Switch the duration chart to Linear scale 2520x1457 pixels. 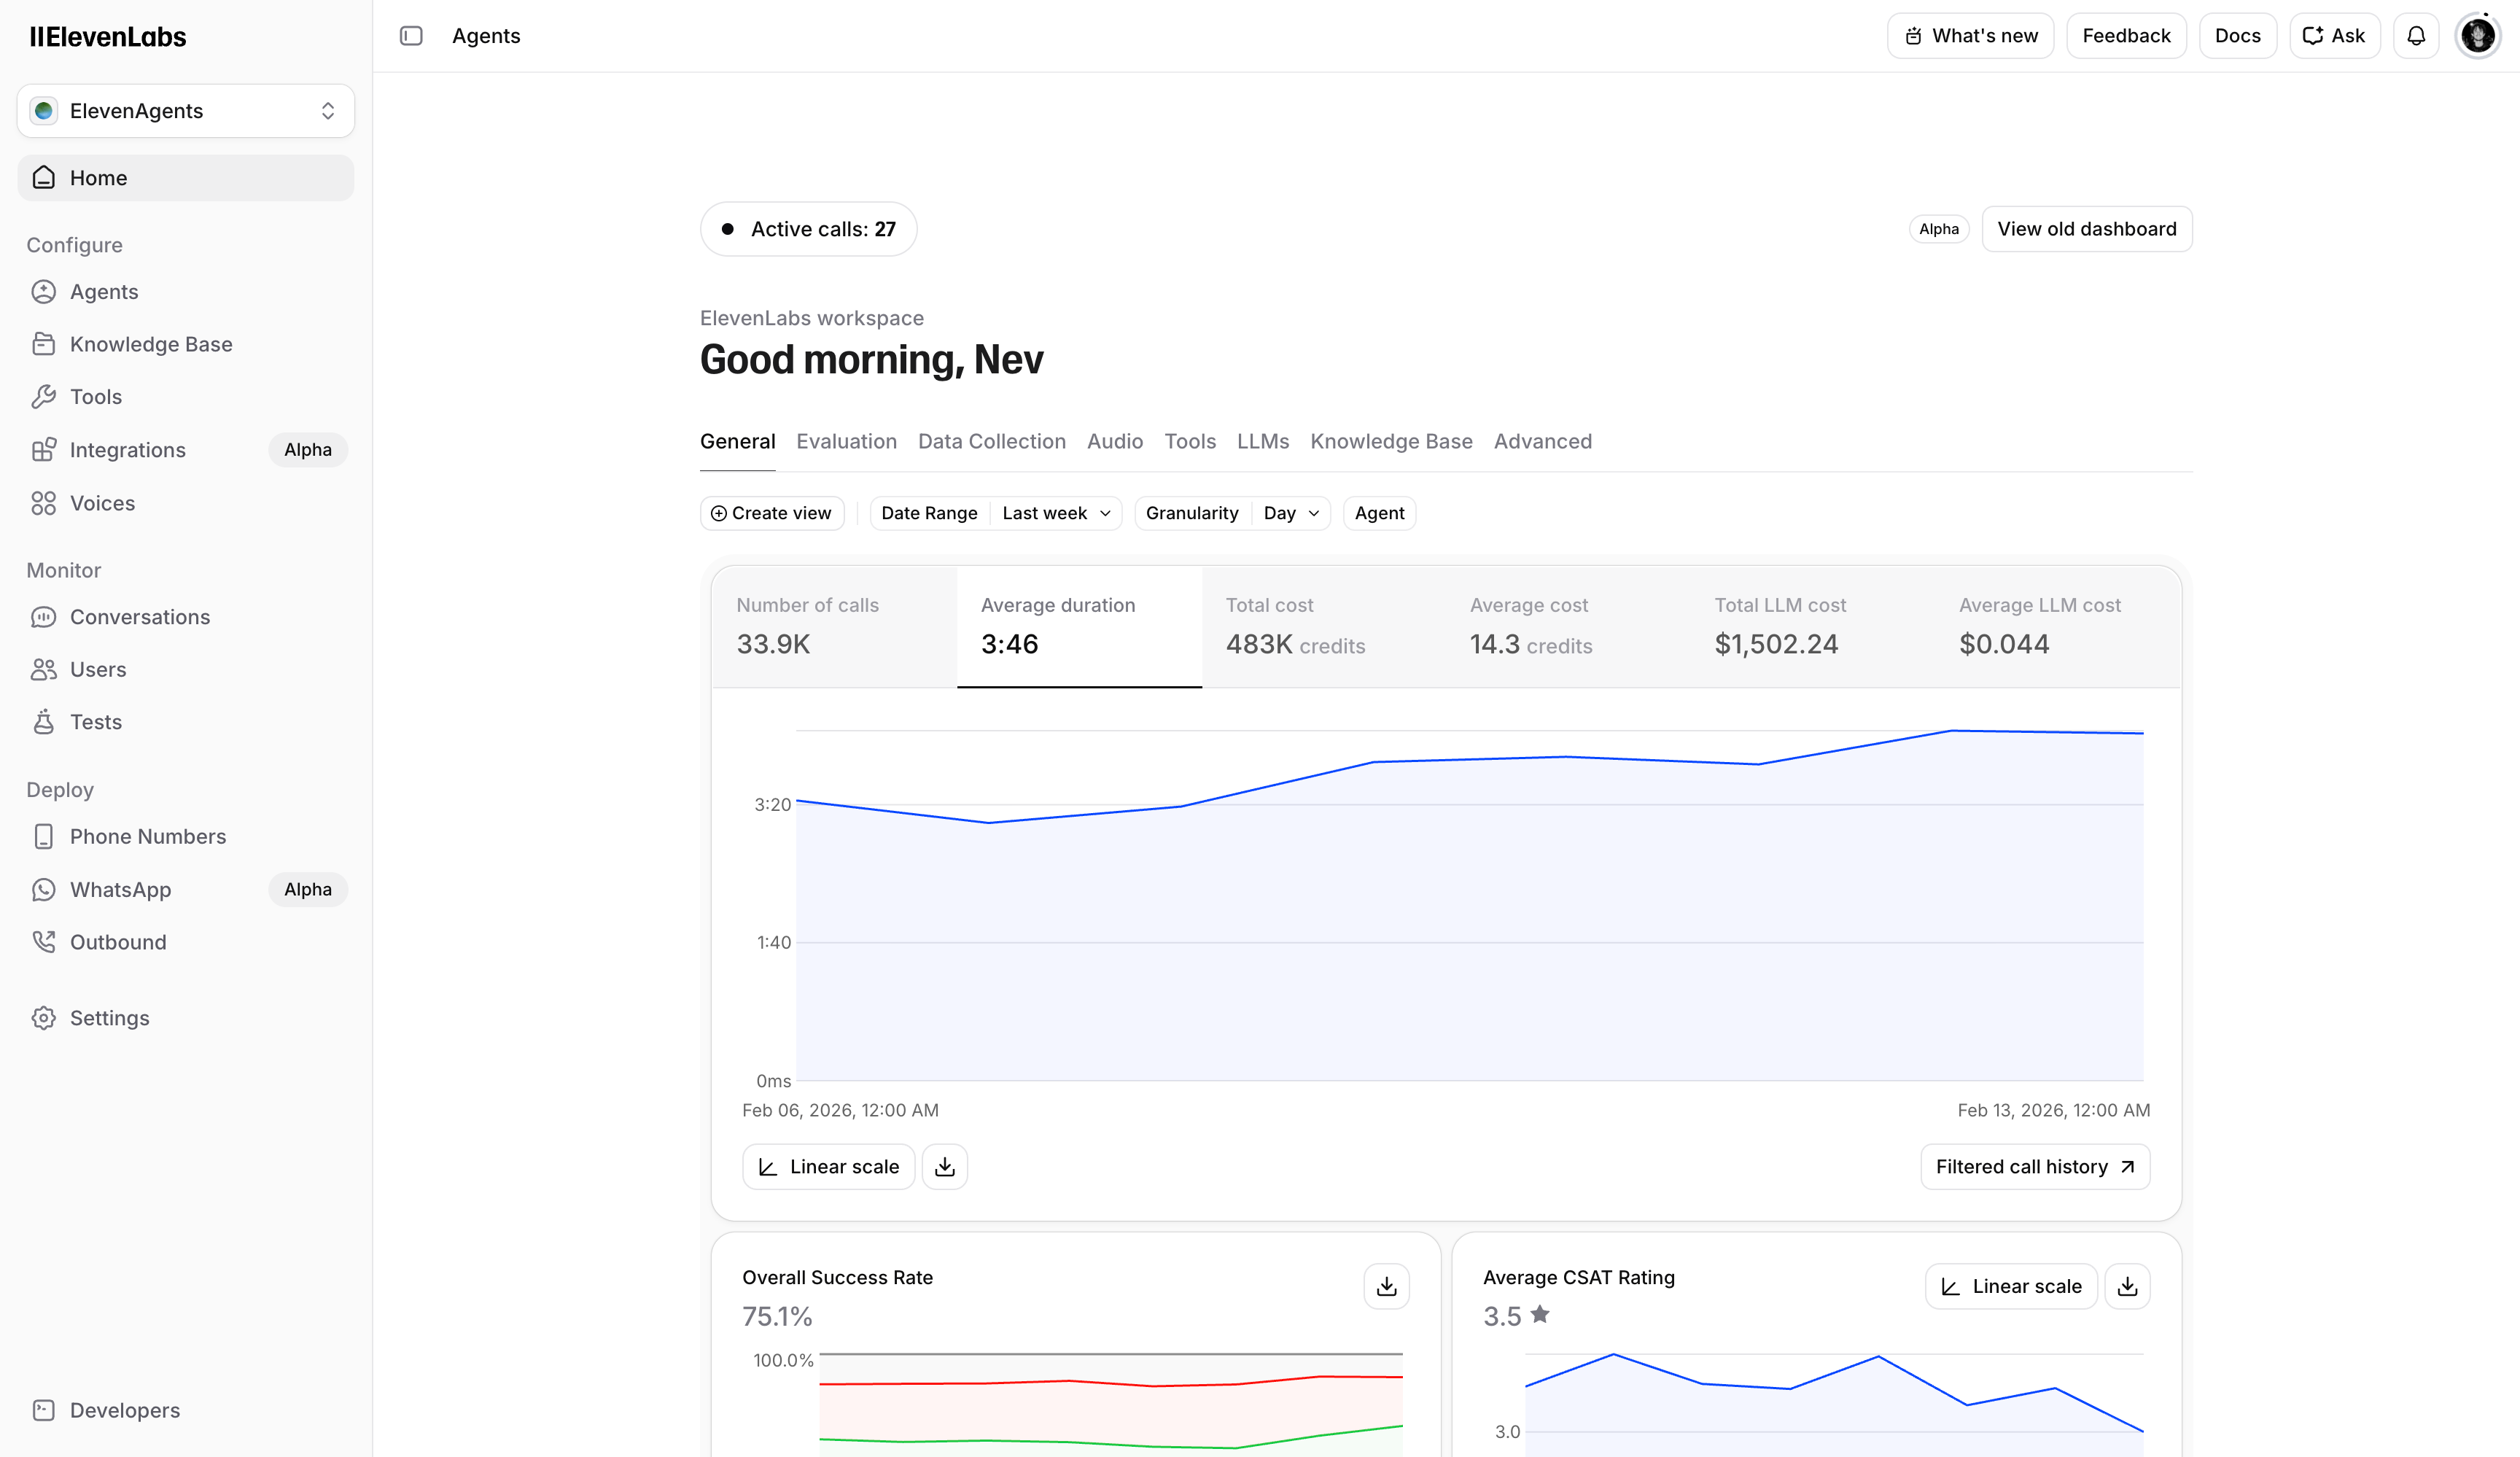click(828, 1166)
